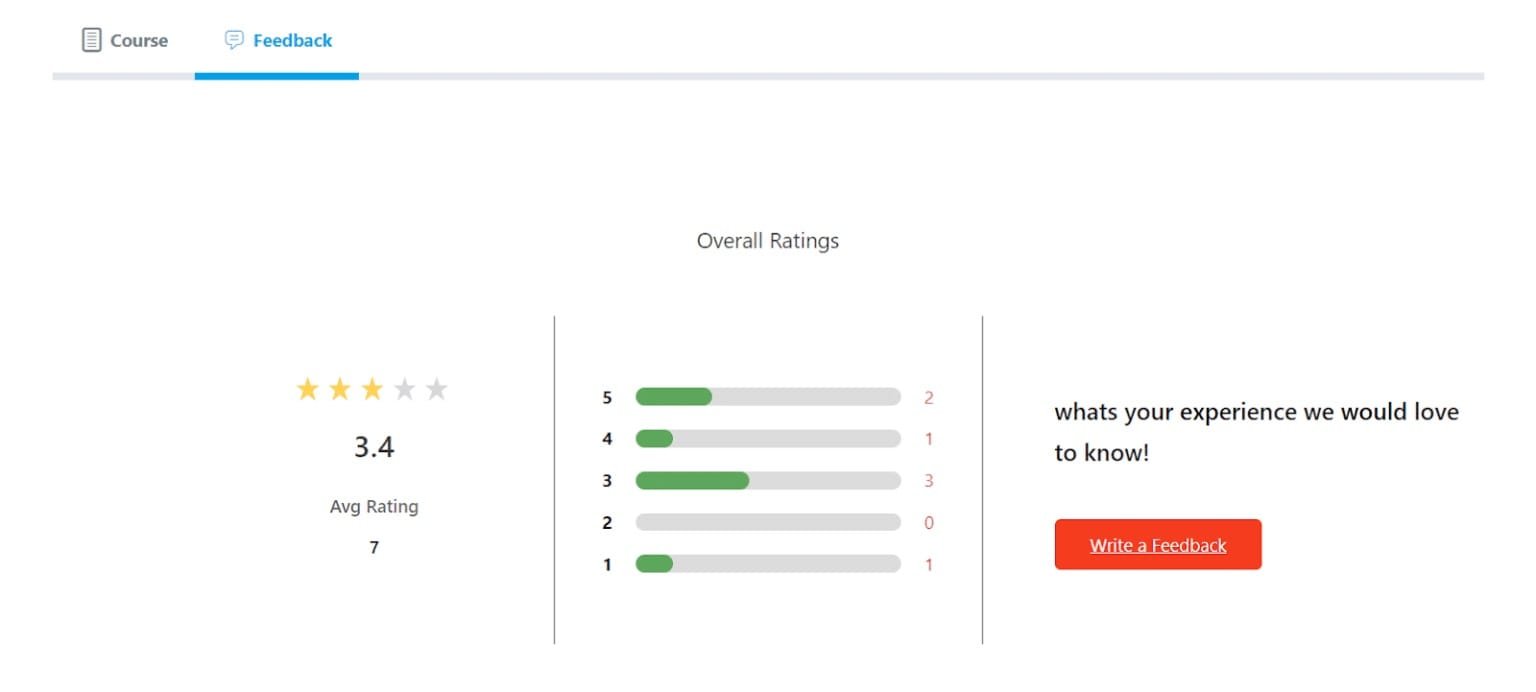The image size is (1536, 692).
Task: Open the Feedback tab
Action: pyautogui.click(x=277, y=41)
